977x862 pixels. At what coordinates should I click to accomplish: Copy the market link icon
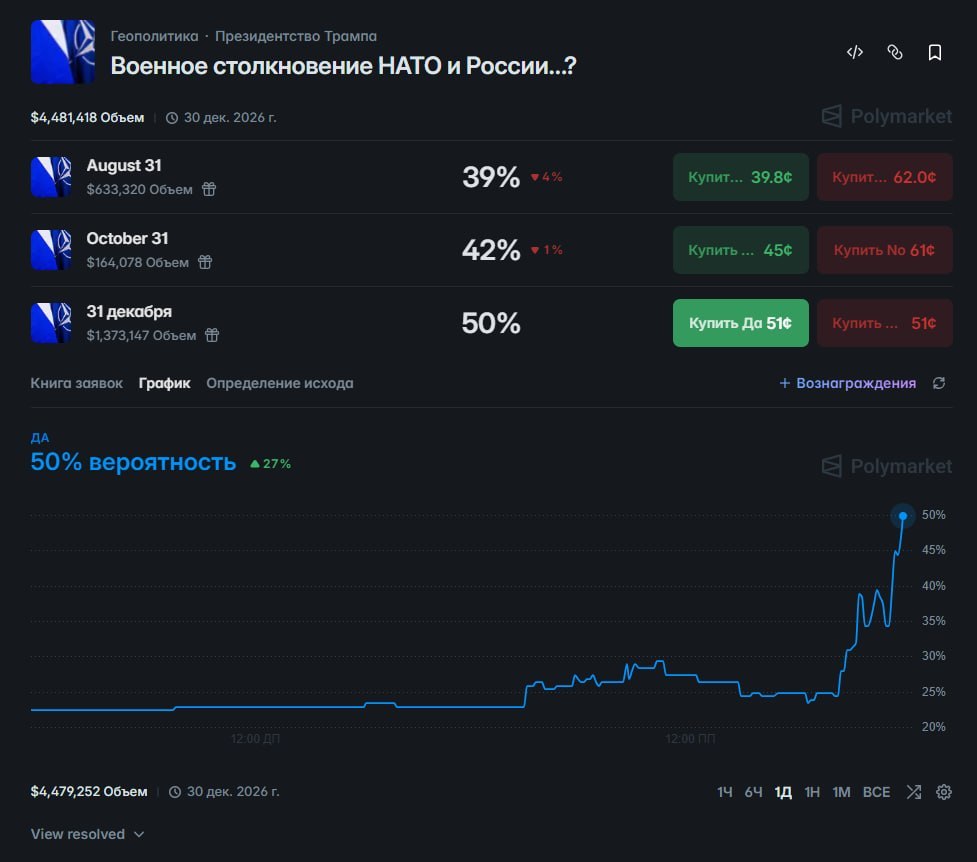click(895, 52)
